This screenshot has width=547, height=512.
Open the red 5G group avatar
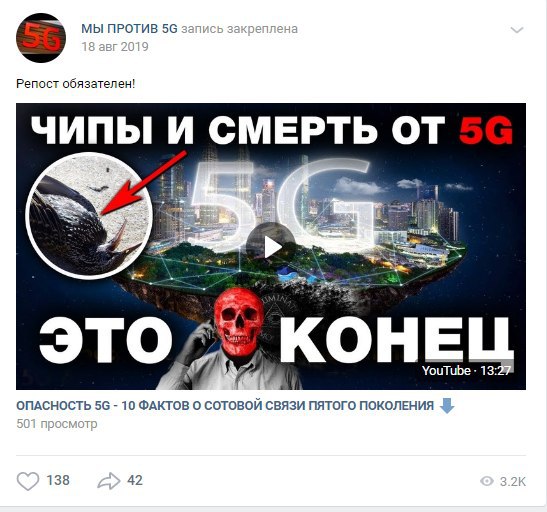coord(41,38)
